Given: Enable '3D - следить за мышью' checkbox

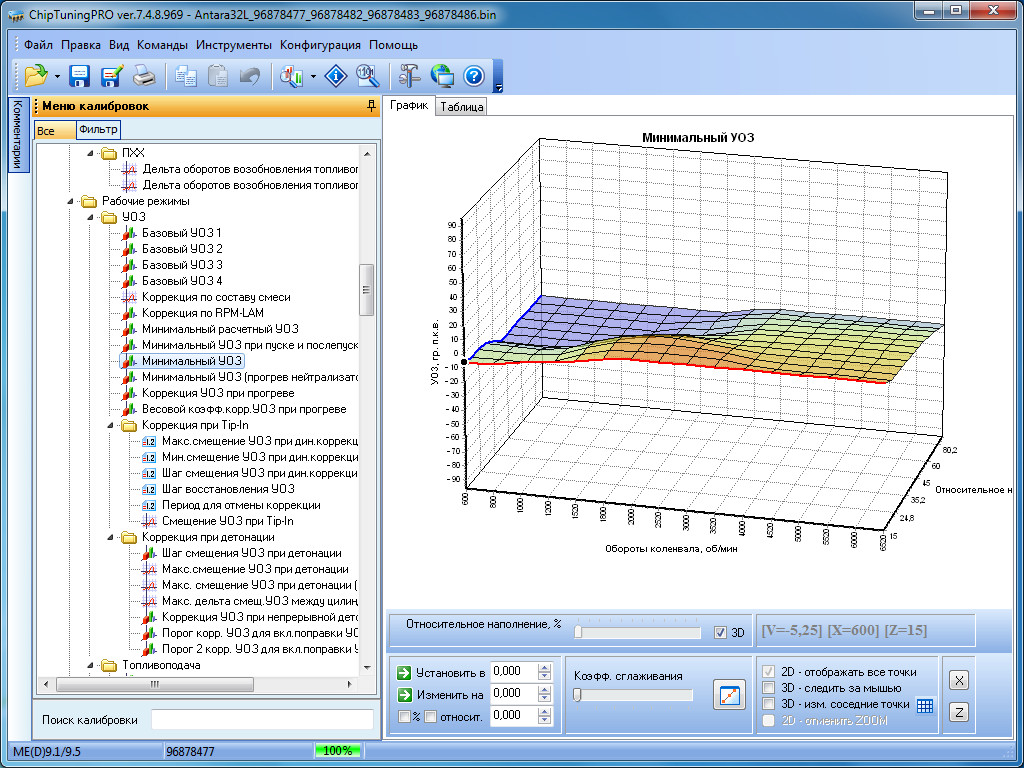Looking at the screenshot, I should coord(768,688).
